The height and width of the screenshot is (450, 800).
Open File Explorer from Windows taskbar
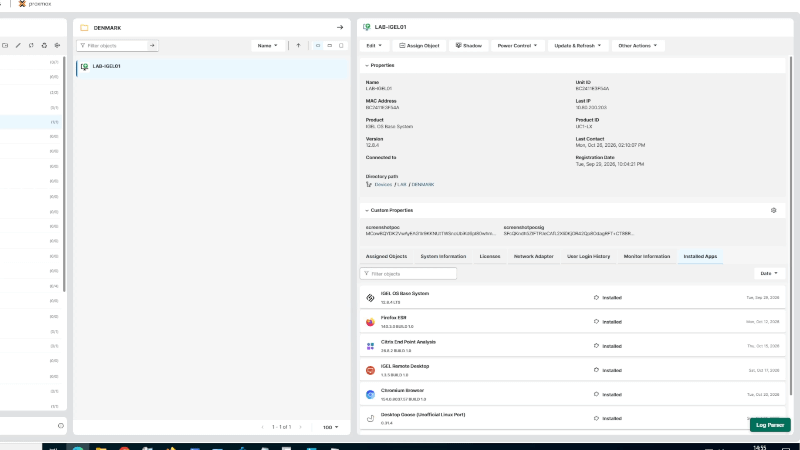pyautogui.click(x=101, y=448)
